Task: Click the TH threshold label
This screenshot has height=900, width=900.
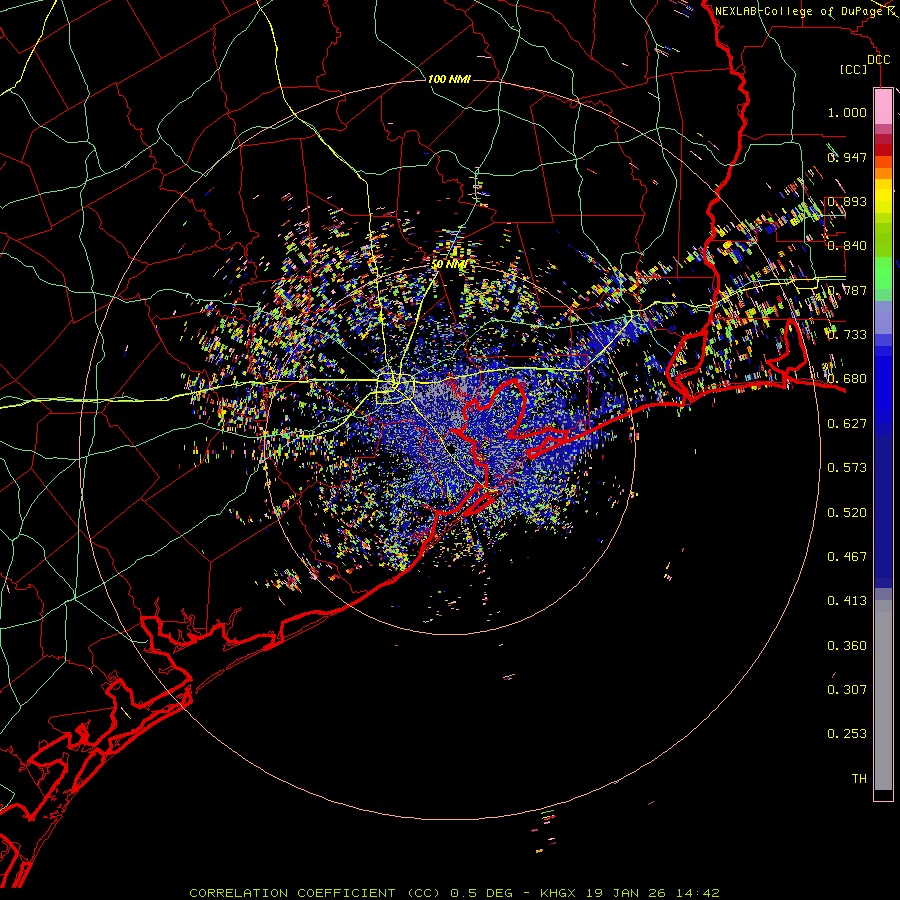Action: point(859,779)
